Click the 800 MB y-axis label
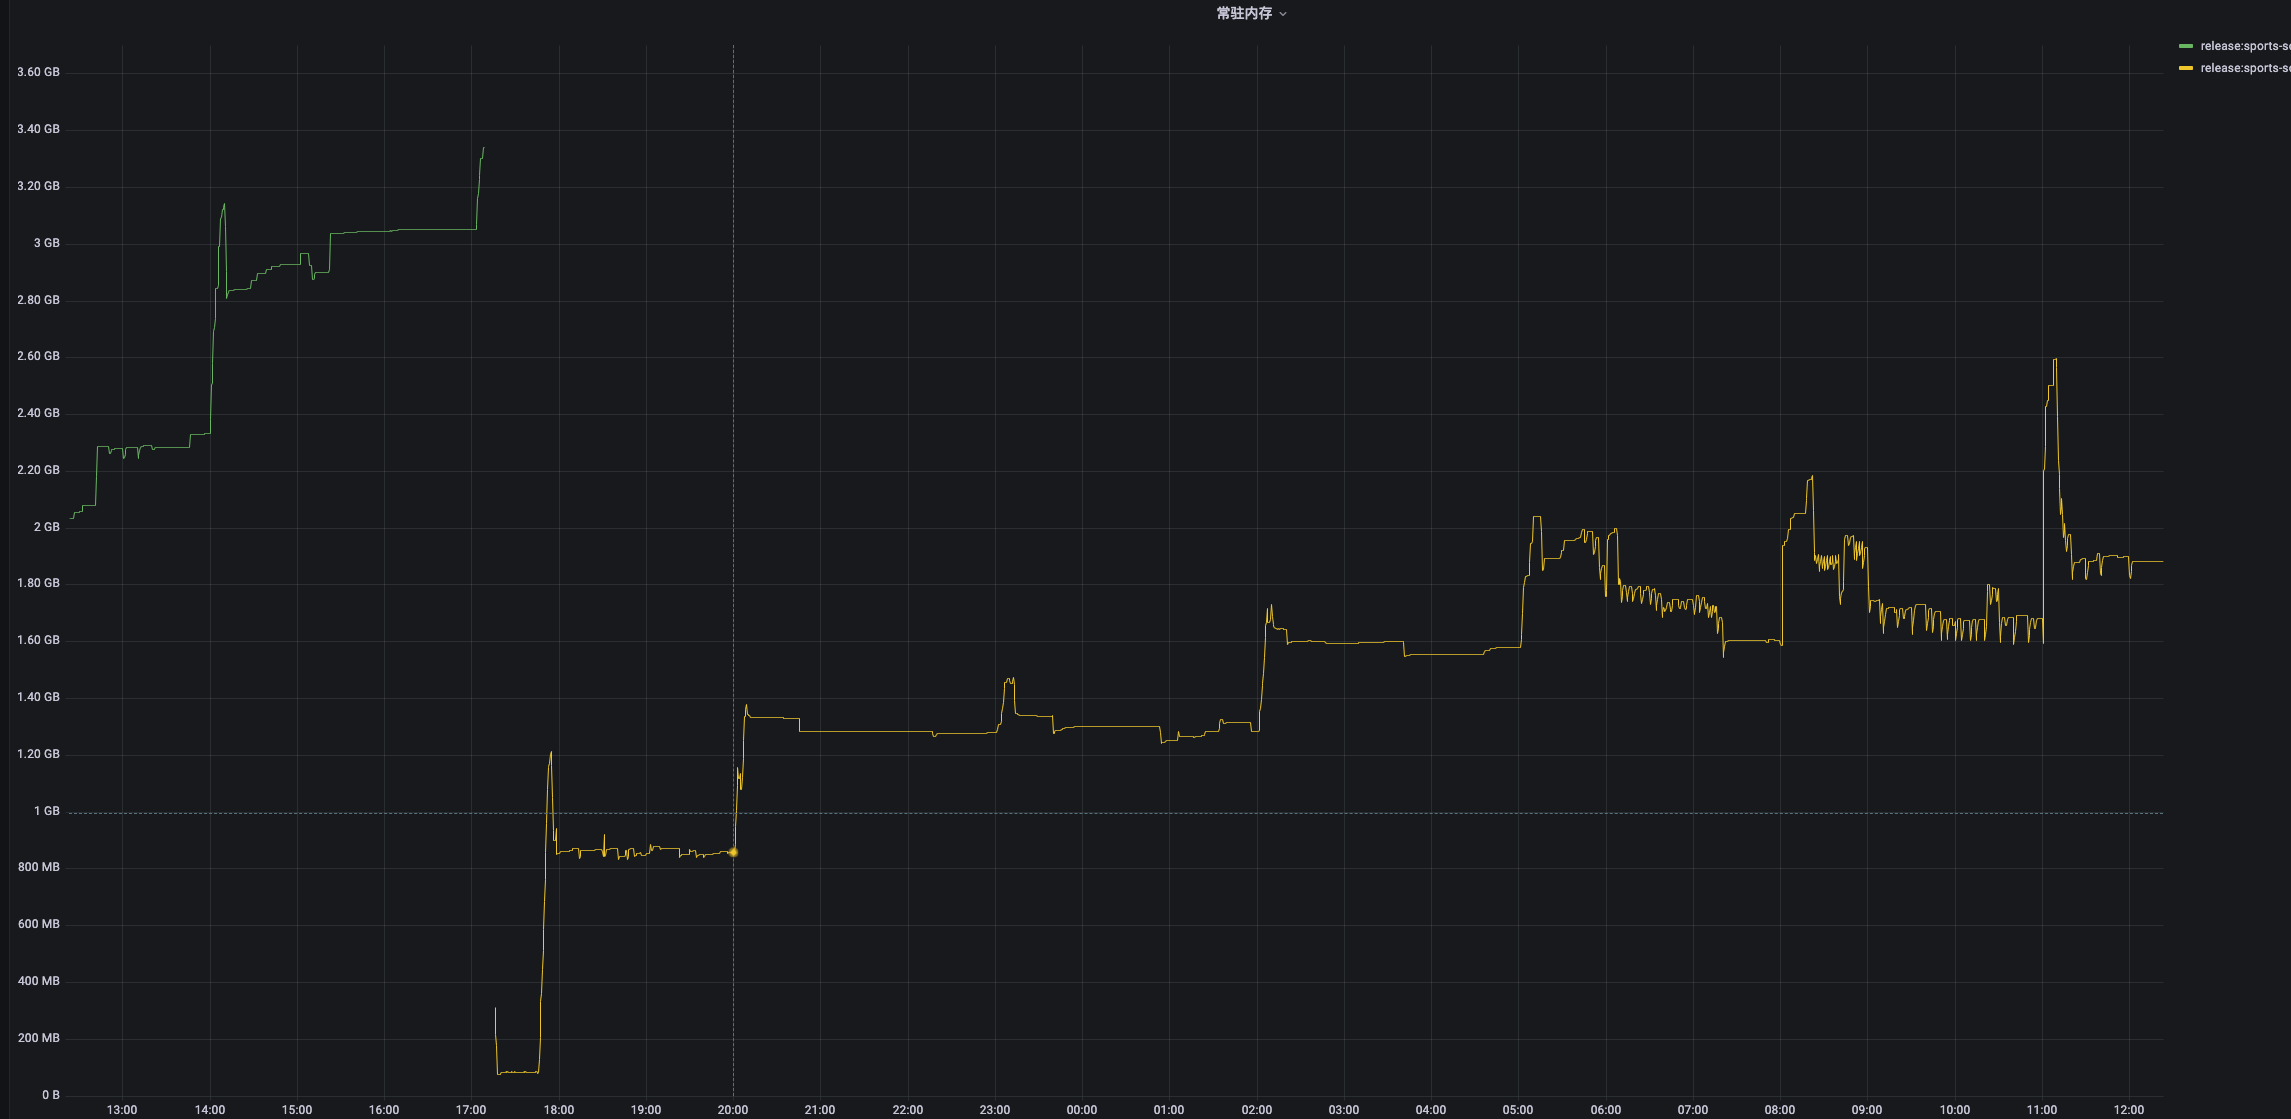The width and height of the screenshot is (2291, 1119). click(x=39, y=867)
